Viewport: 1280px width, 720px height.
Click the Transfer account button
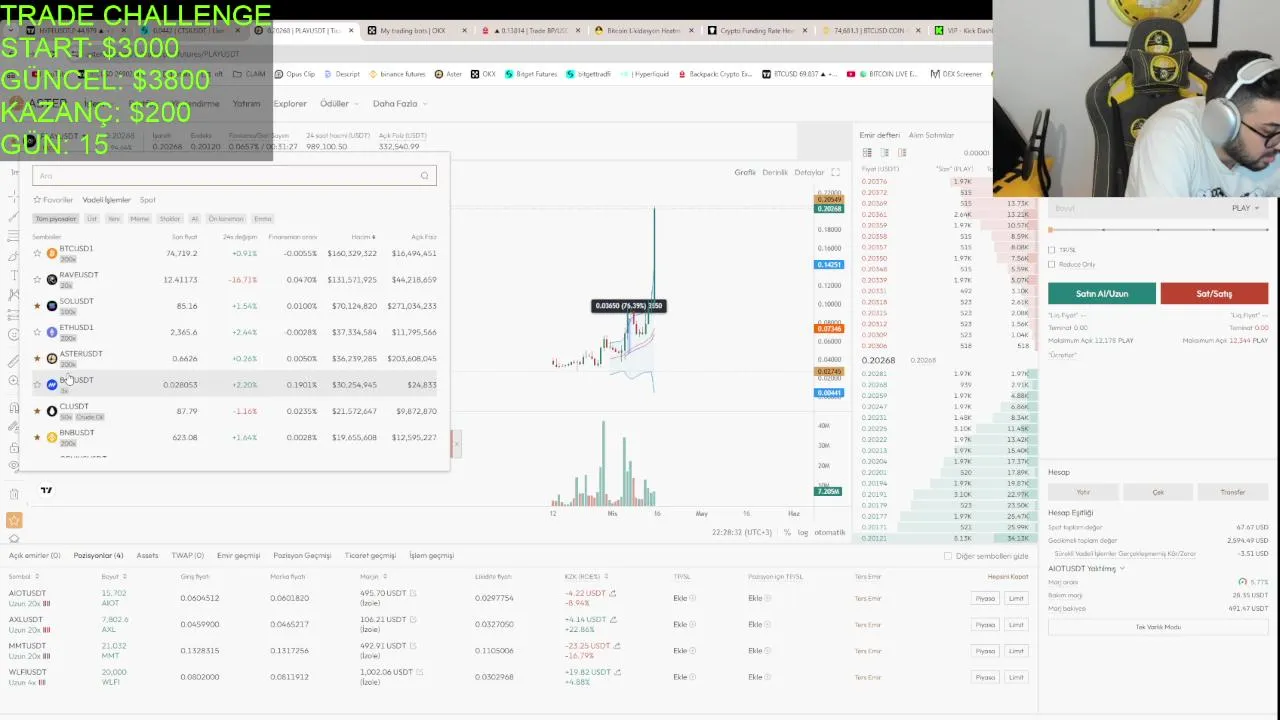coord(1233,492)
